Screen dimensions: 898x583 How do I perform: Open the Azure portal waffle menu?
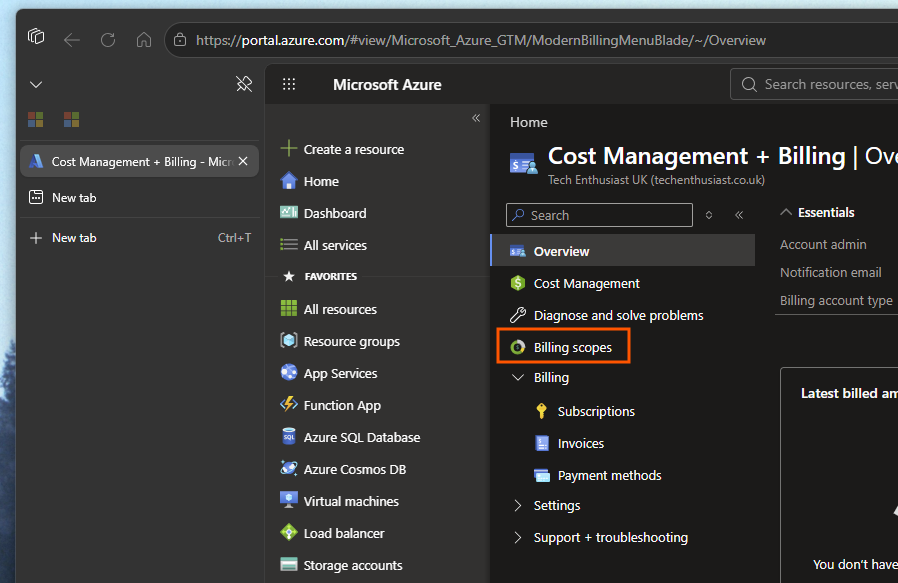coord(289,85)
